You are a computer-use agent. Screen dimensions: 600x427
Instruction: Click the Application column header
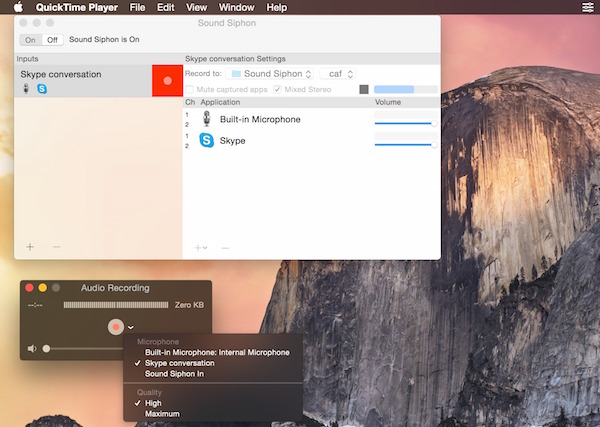tap(220, 102)
